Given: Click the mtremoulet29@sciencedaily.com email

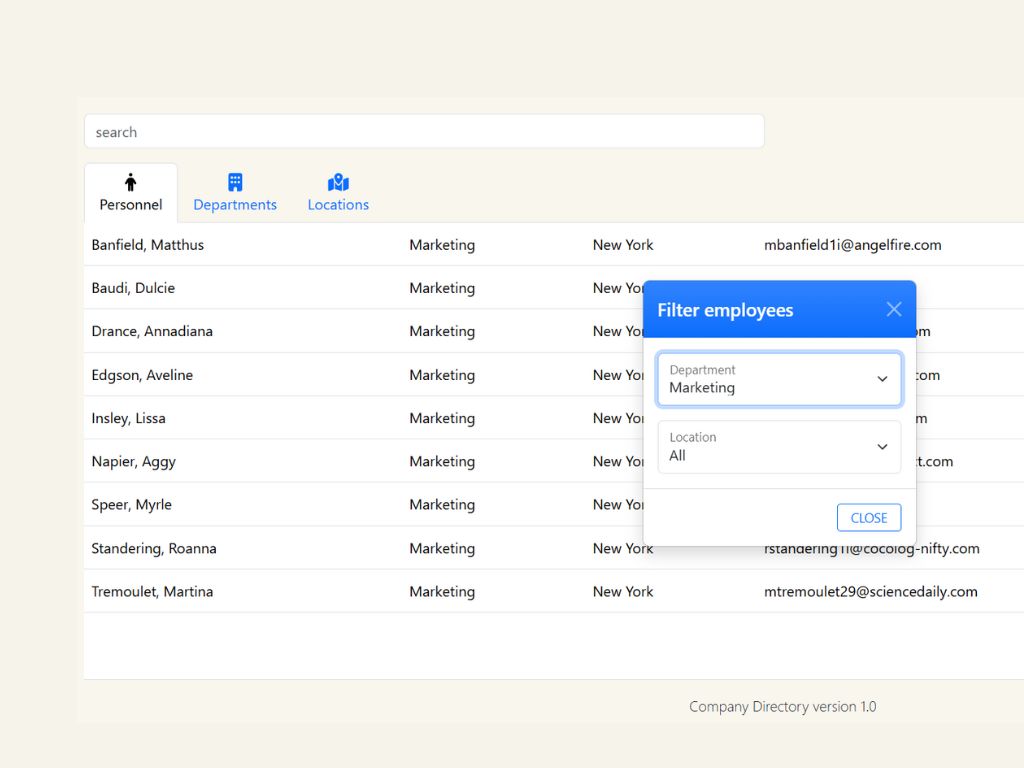Looking at the screenshot, I should pos(870,592).
